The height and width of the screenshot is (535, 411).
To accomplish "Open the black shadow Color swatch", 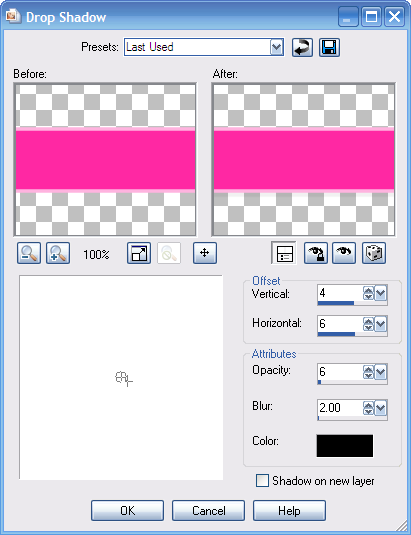I will pos(345,446).
